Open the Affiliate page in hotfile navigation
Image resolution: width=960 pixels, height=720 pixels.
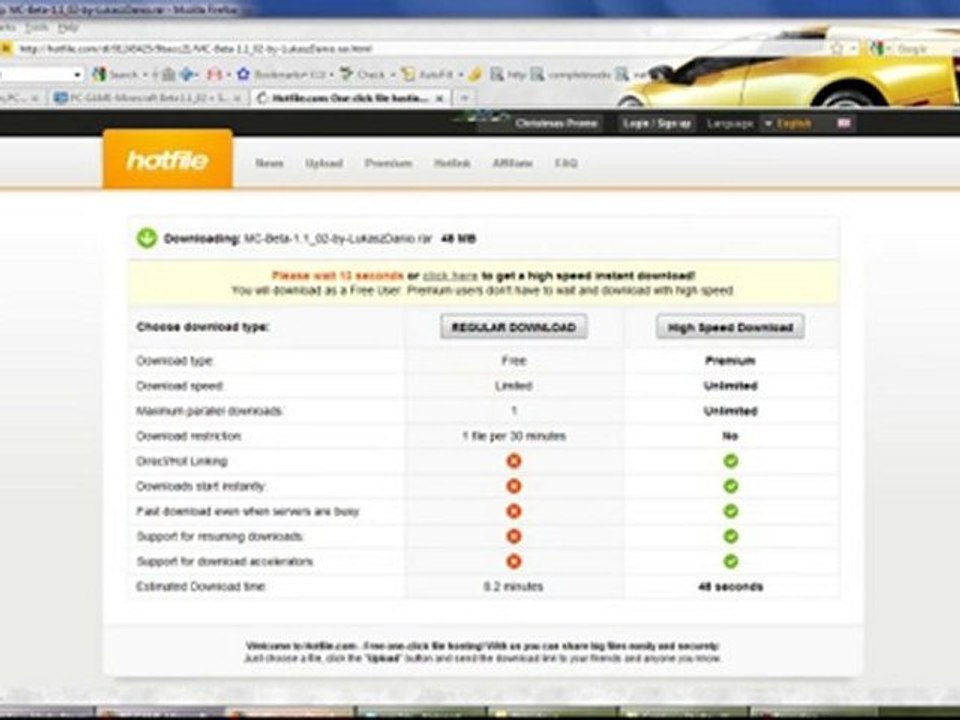512,163
